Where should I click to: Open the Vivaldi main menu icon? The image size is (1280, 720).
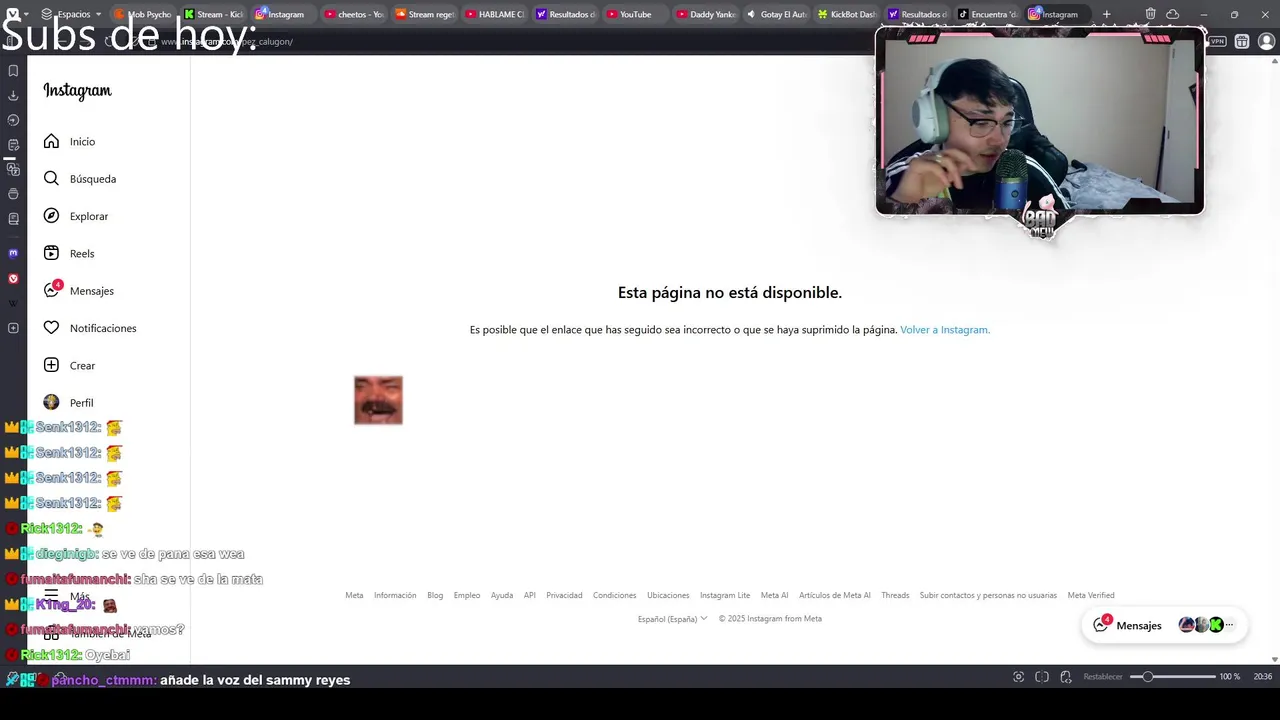(x=13, y=14)
